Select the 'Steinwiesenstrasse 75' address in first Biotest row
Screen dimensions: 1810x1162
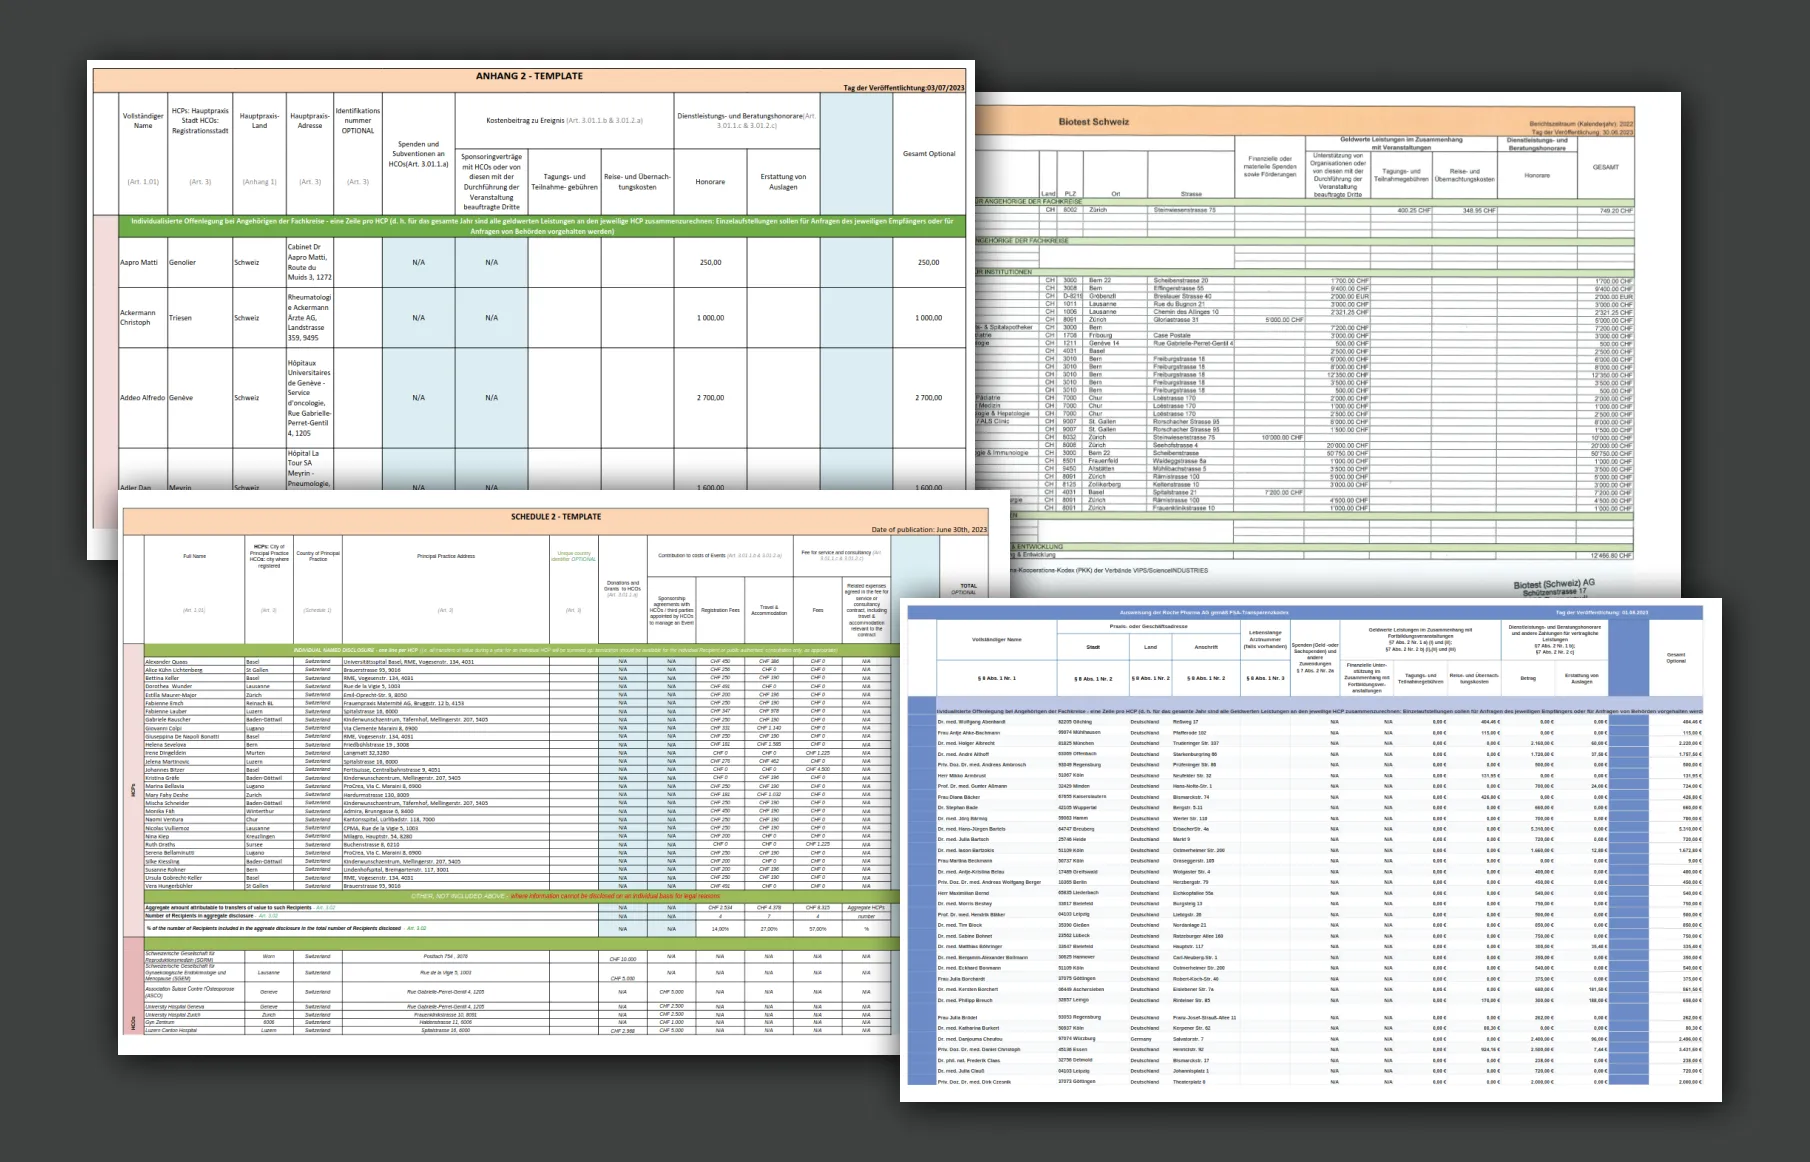tap(1185, 211)
